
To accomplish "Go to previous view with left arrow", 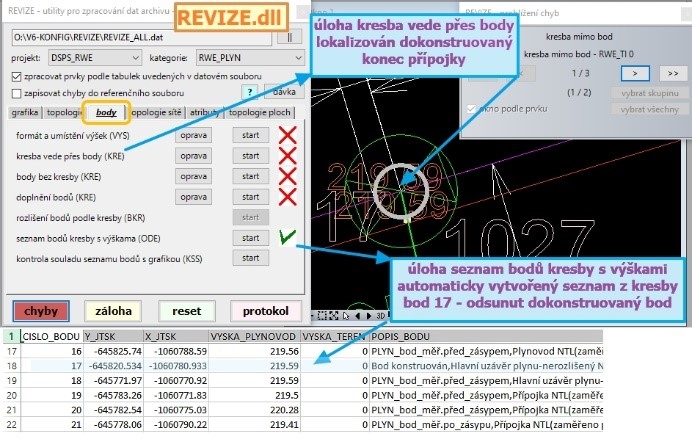I will [x=357, y=316].
